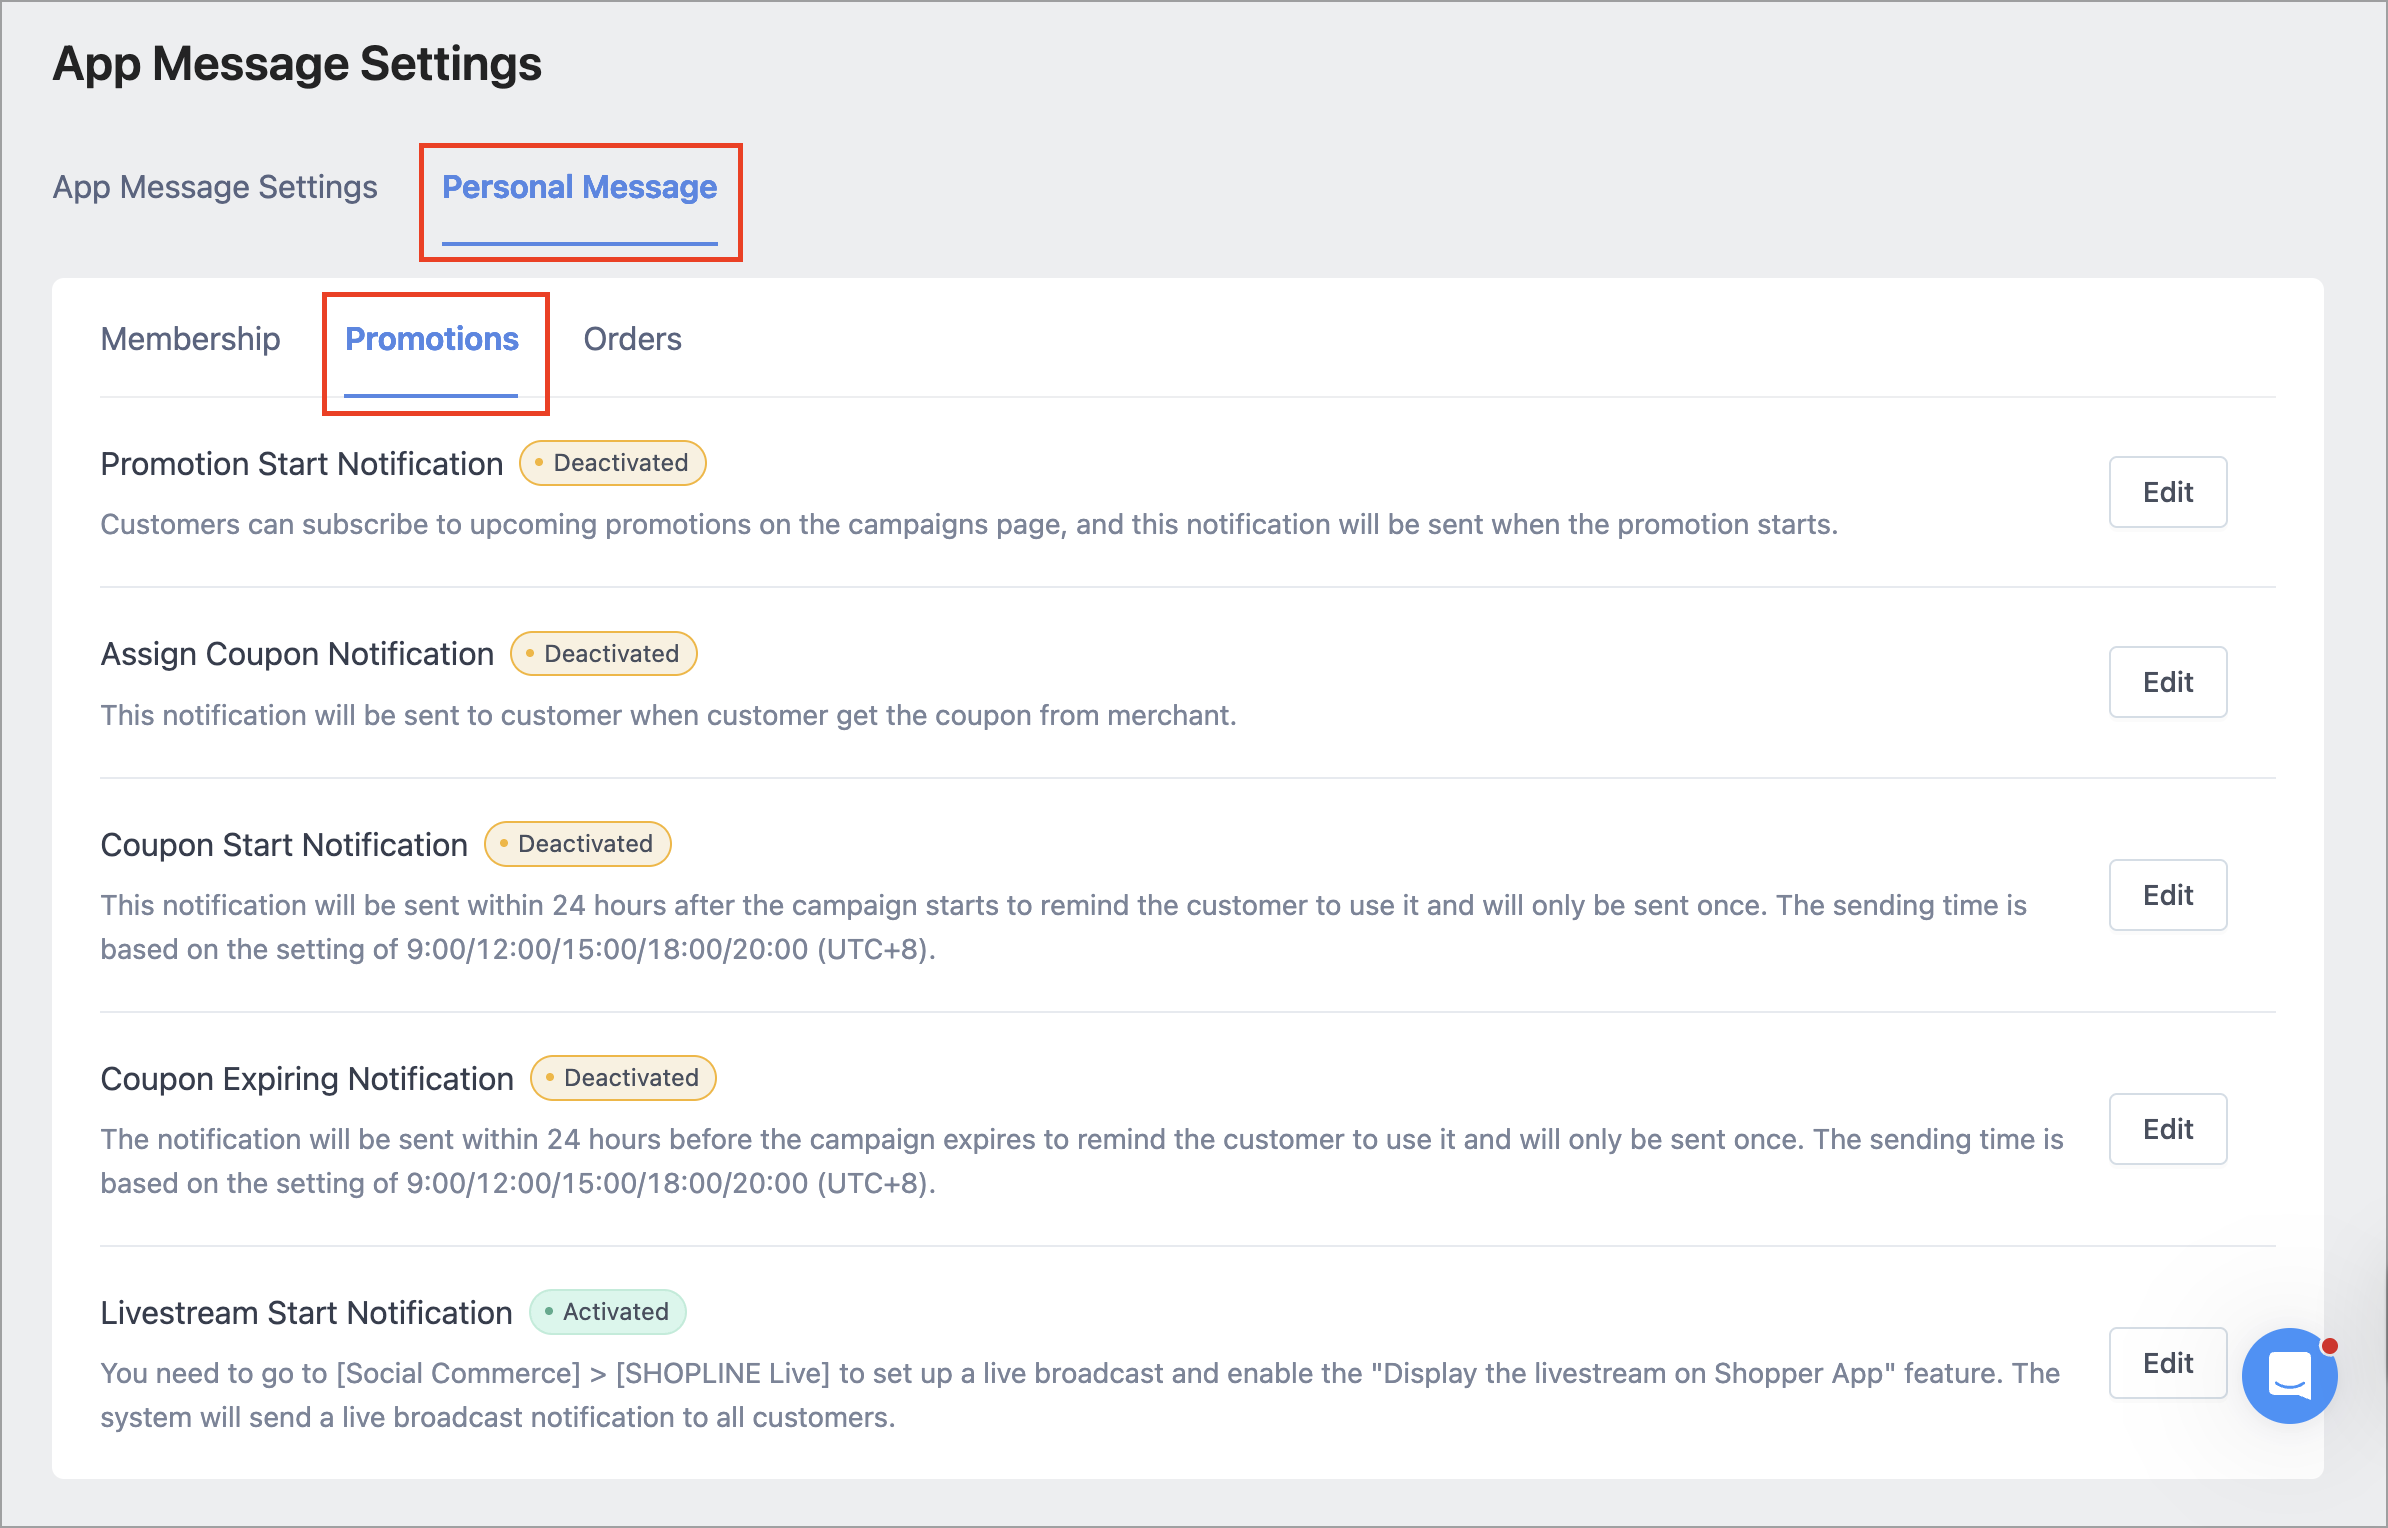Click the Promotion Start Notification title
The height and width of the screenshot is (1528, 2388).
302,464
